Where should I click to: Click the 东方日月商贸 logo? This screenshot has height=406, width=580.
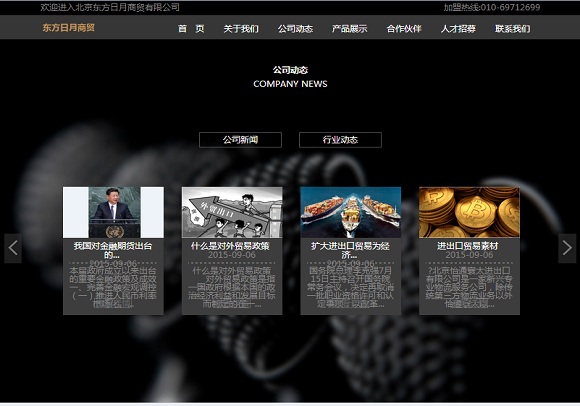coord(68,28)
